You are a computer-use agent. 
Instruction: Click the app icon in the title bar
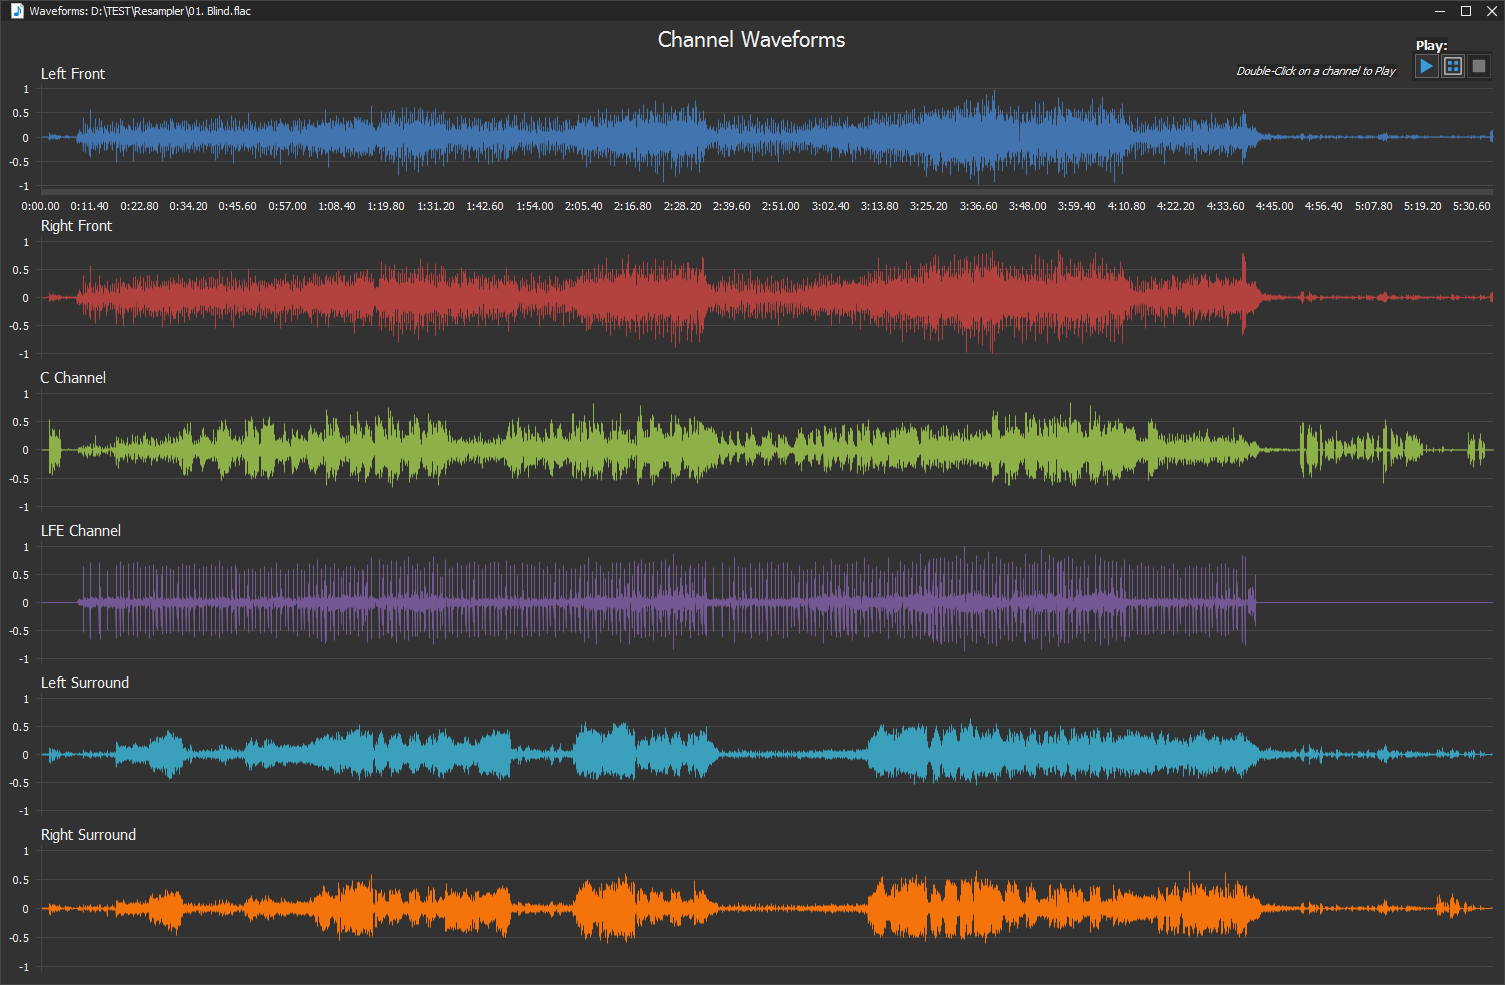click(x=16, y=11)
